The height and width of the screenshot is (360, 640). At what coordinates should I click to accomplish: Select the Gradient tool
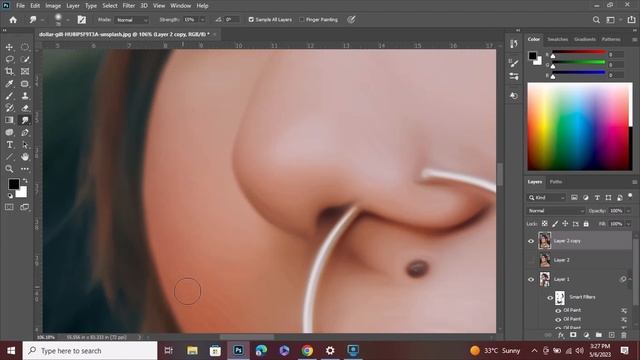[x=9, y=120]
